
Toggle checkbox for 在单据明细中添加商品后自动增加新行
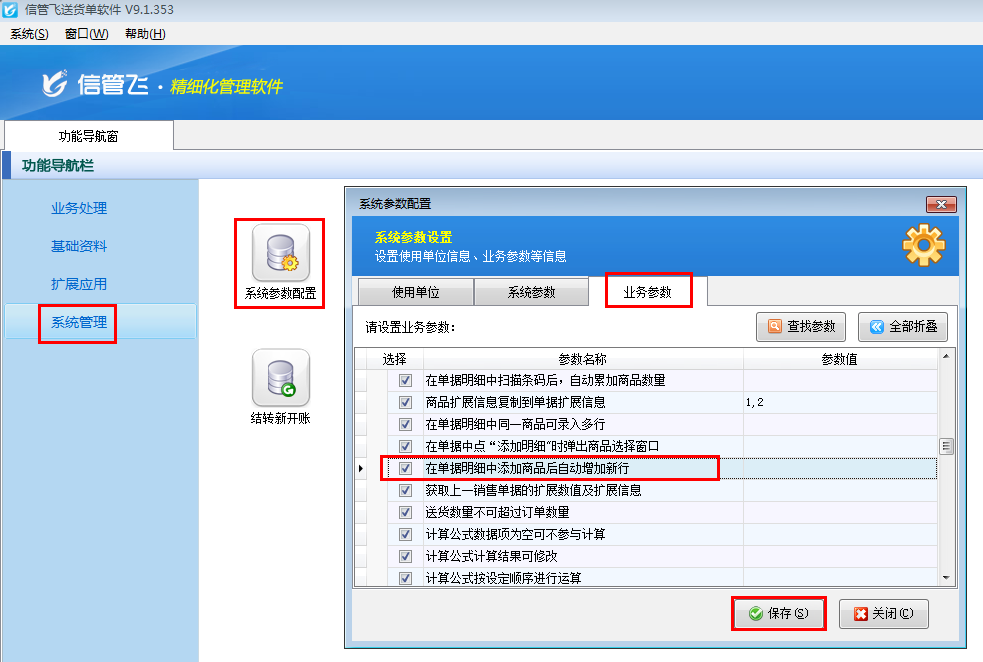click(x=406, y=468)
